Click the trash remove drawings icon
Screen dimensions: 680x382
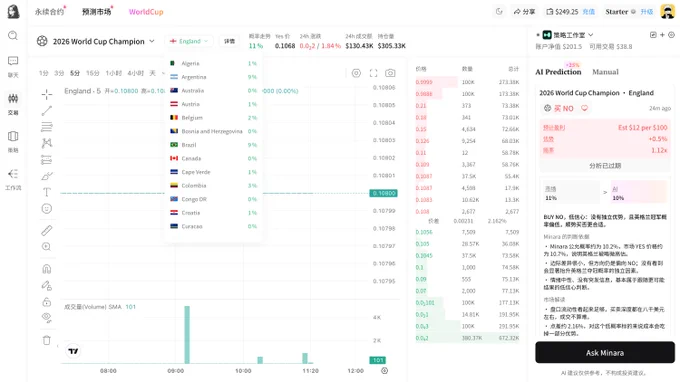click(x=47, y=340)
